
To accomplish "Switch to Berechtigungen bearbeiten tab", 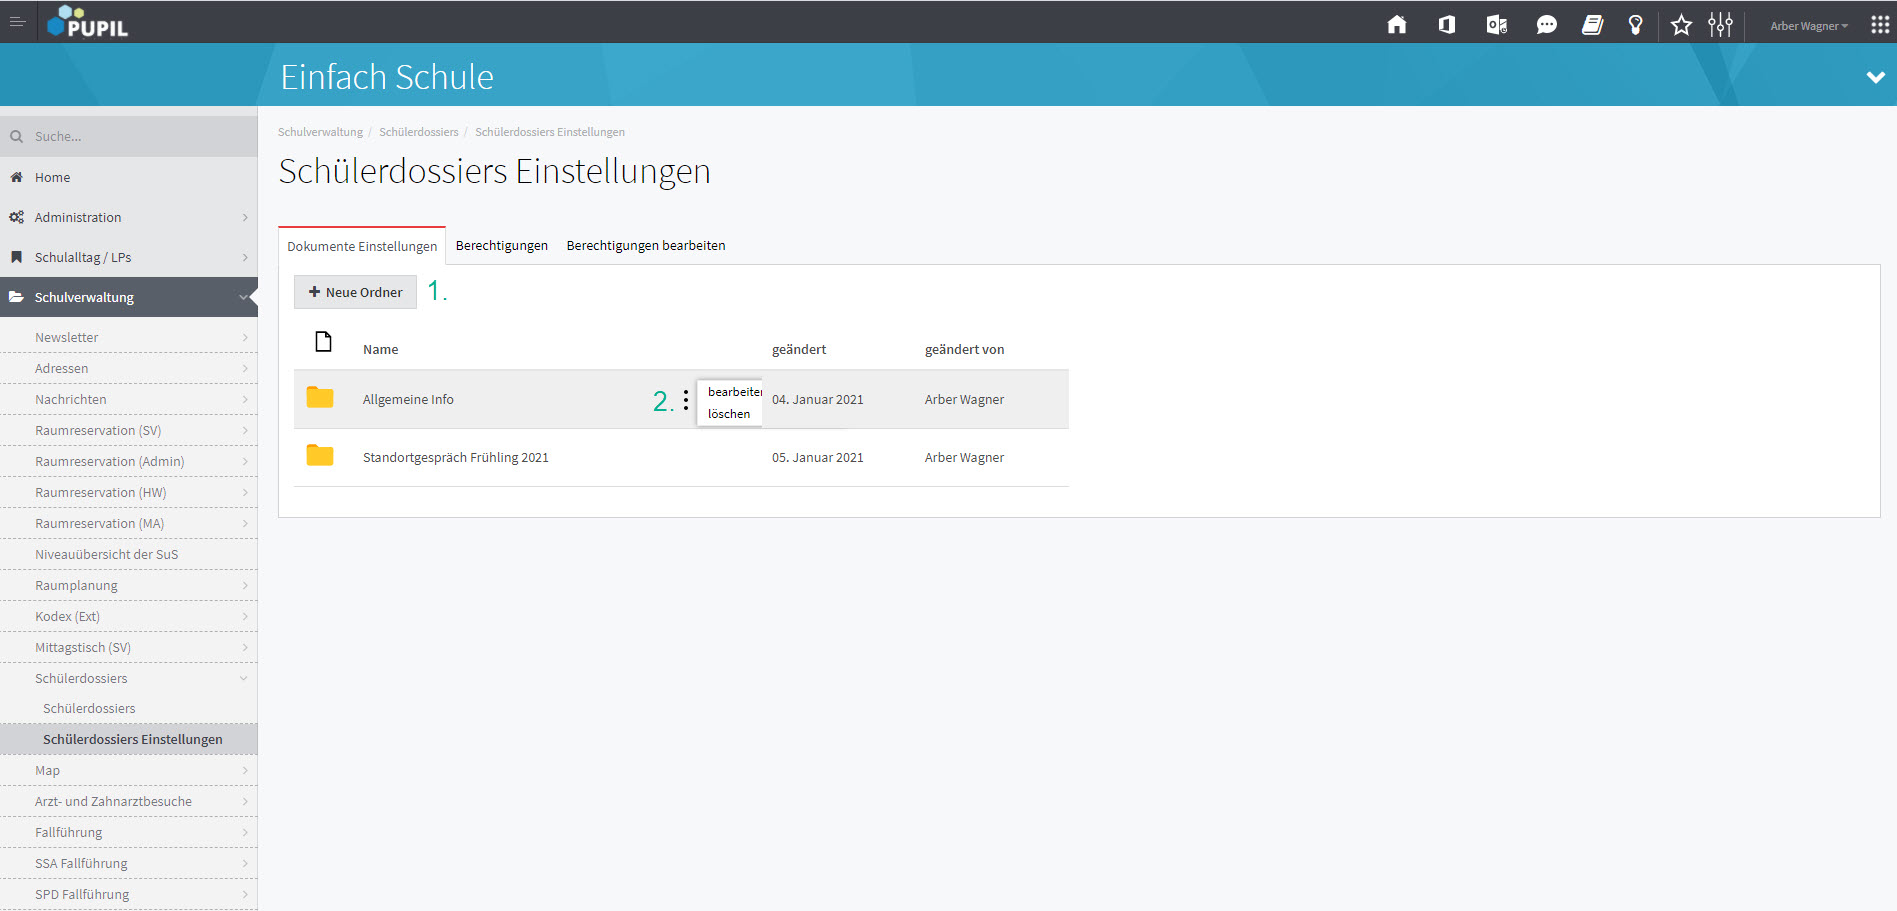I will coord(646,245).
